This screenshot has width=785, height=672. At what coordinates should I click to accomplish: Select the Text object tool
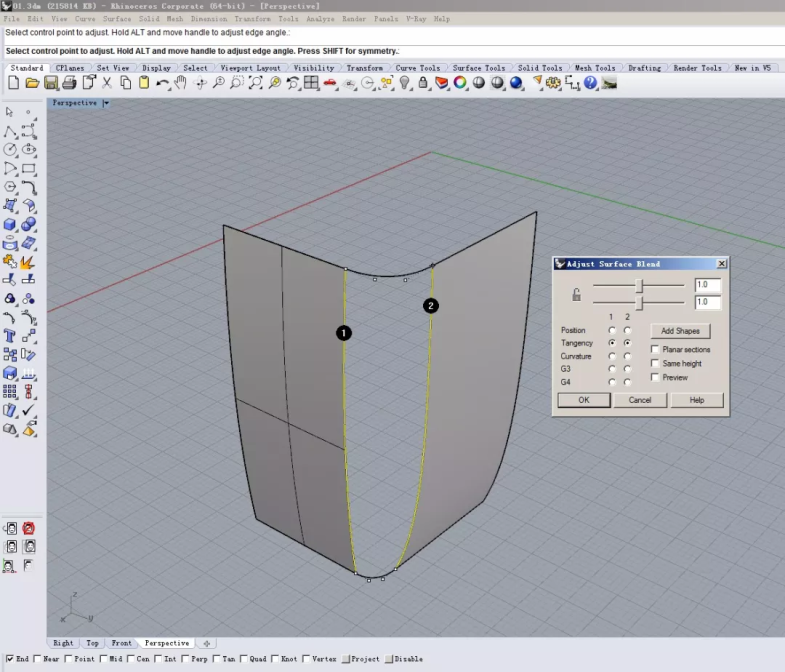tap(10, 336)
